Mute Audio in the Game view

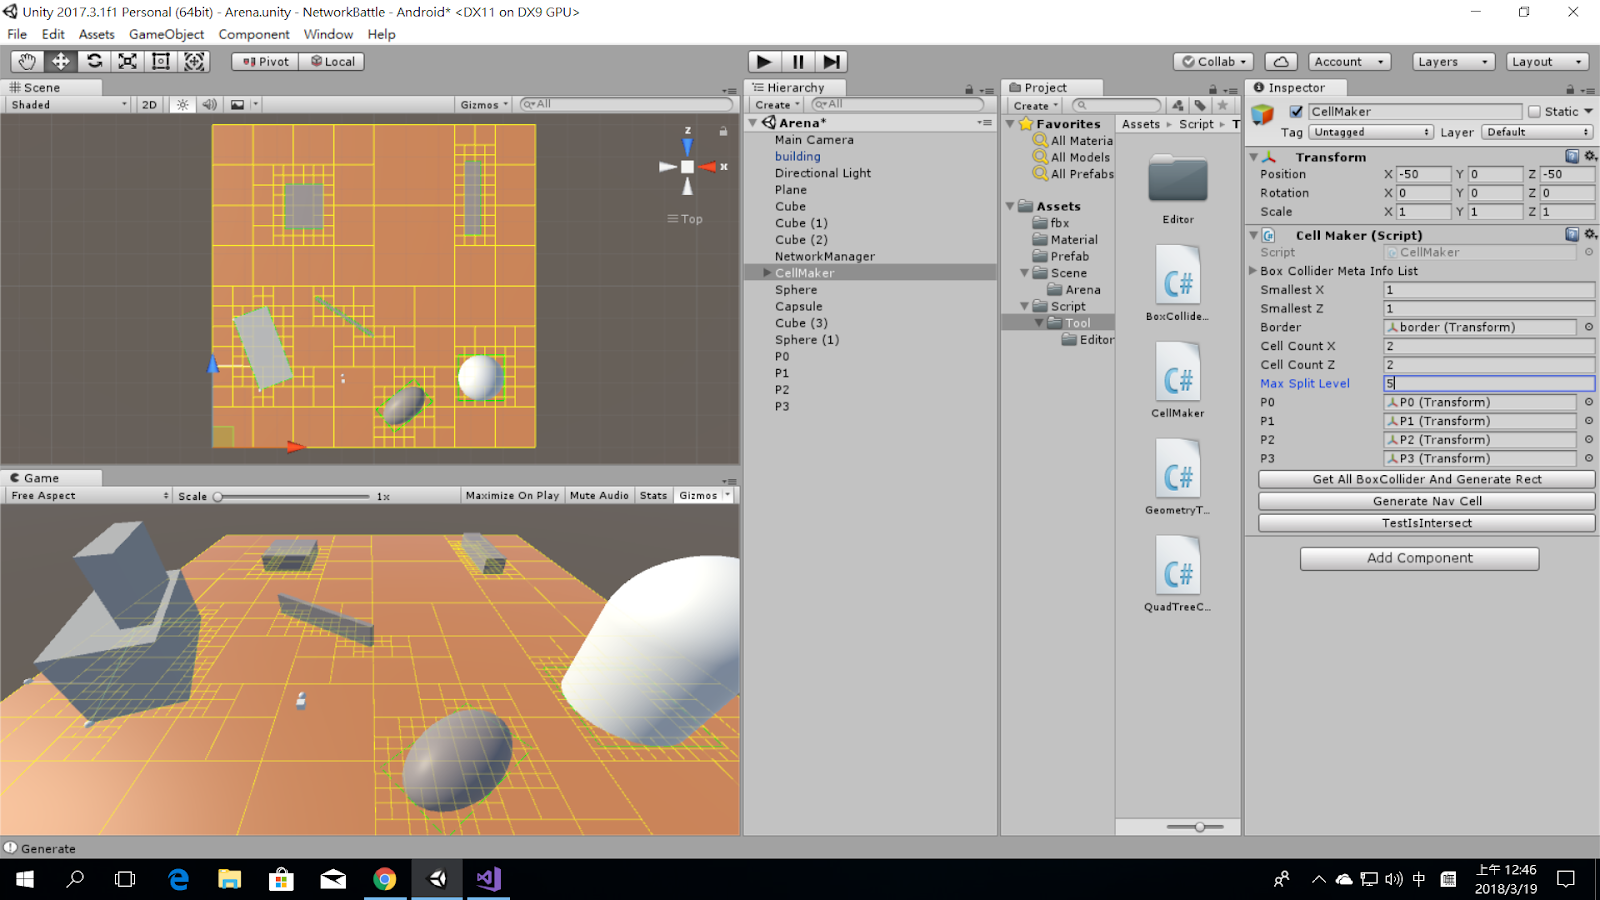(x=598, y=494)
